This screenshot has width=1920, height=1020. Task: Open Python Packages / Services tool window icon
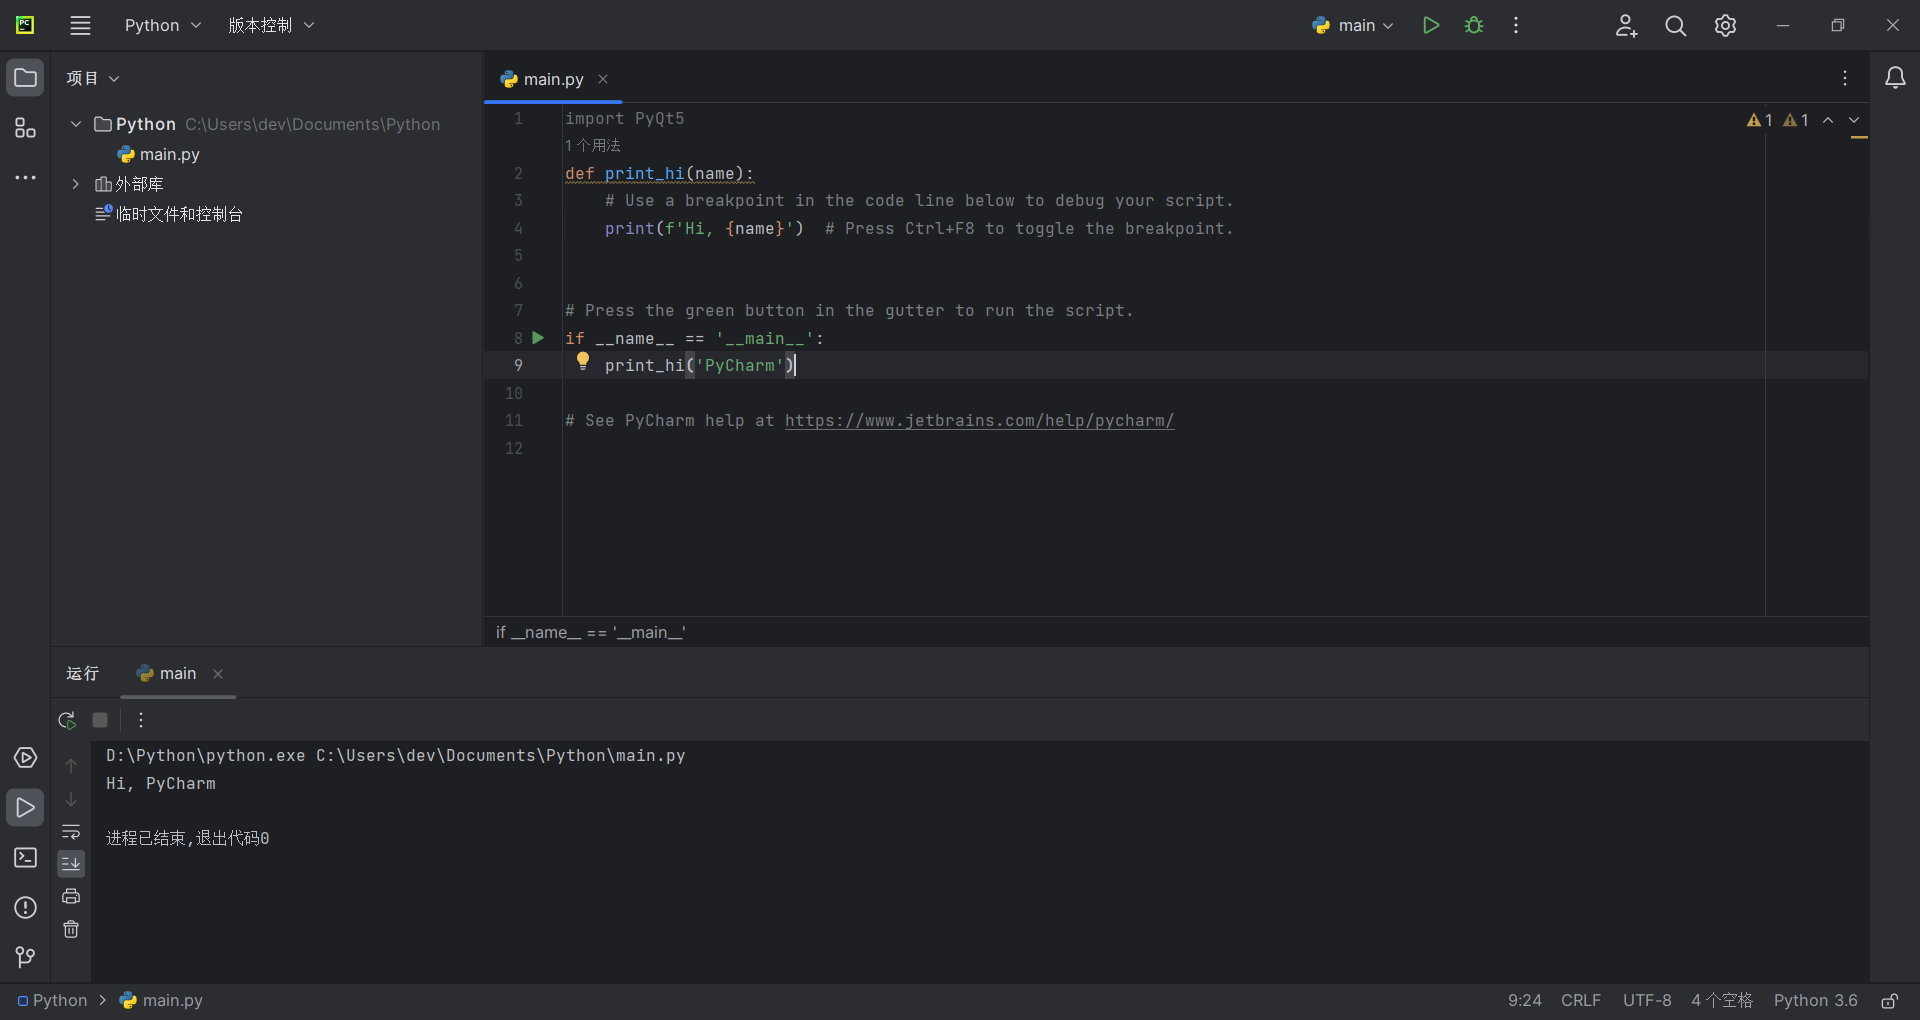click(x=25, y=758)
